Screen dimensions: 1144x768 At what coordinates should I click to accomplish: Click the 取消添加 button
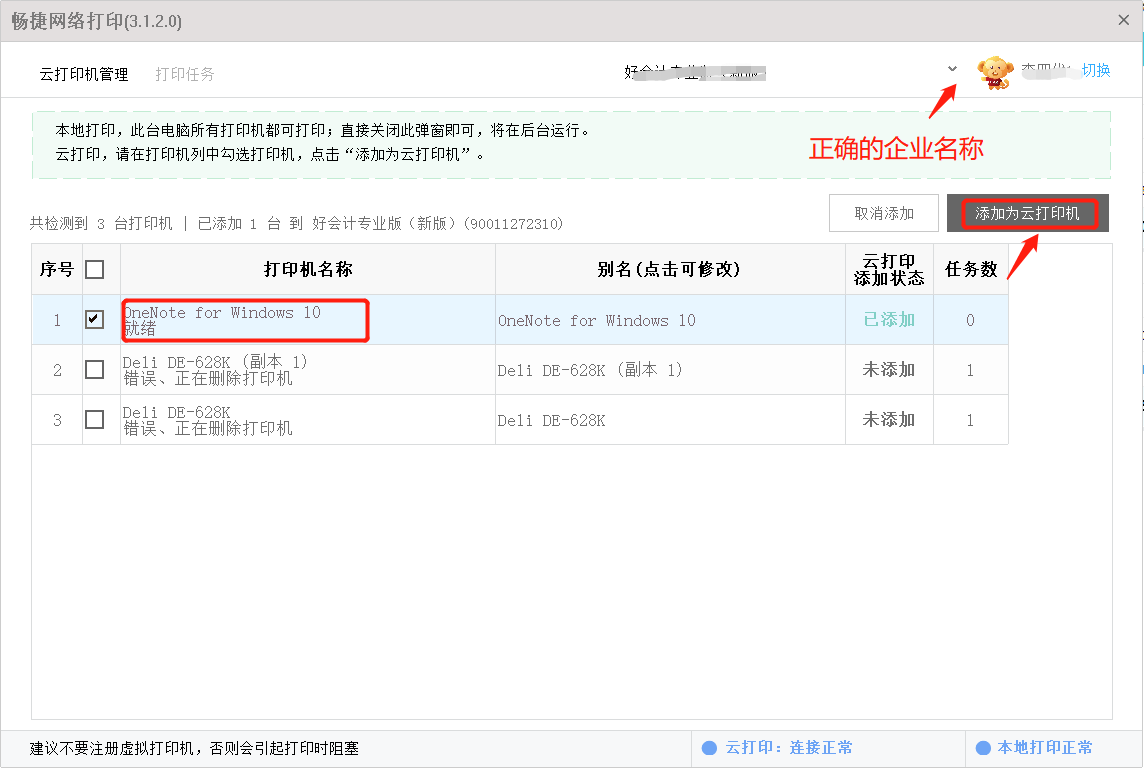pos(884,213)
